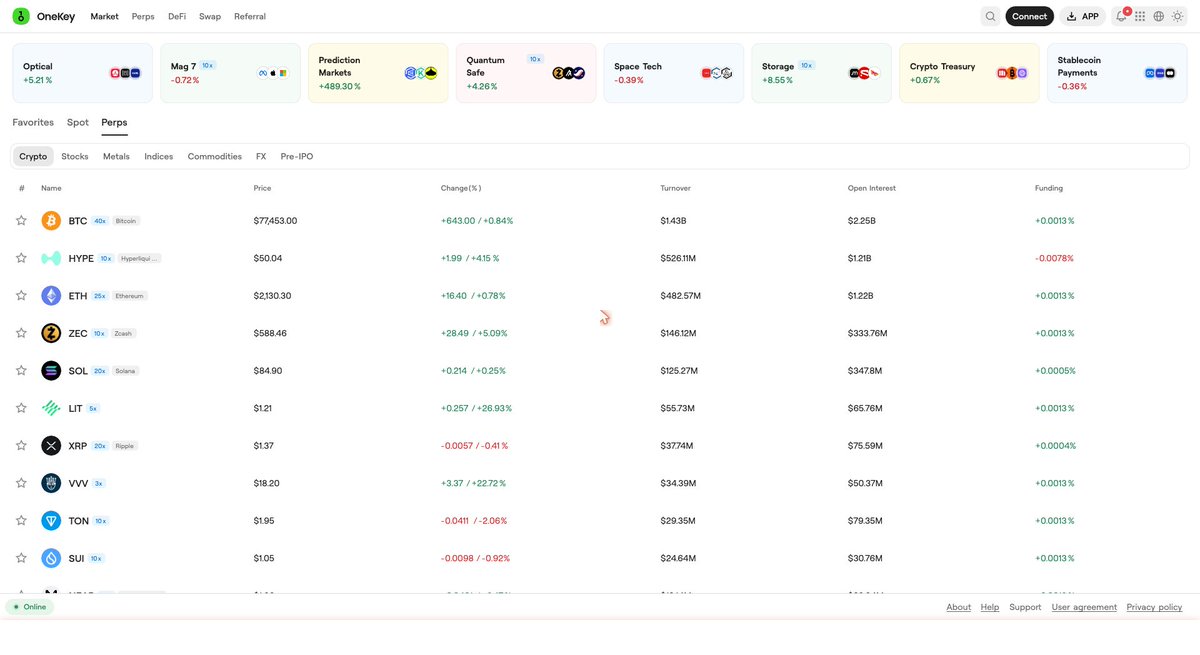The height and width of the screenshot is (655, 1200).
Task: Toggle the light/dark theme sun icon
Action: pyautogui.click(x=1177, y=16)
